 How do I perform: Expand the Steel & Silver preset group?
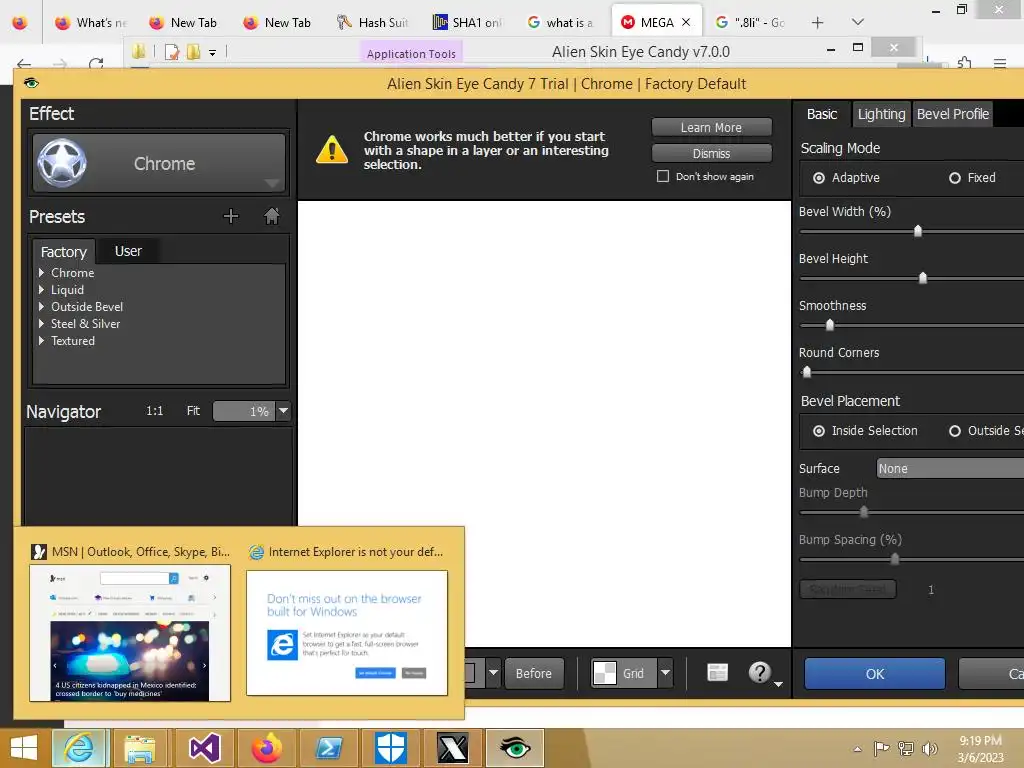[42, 323]
